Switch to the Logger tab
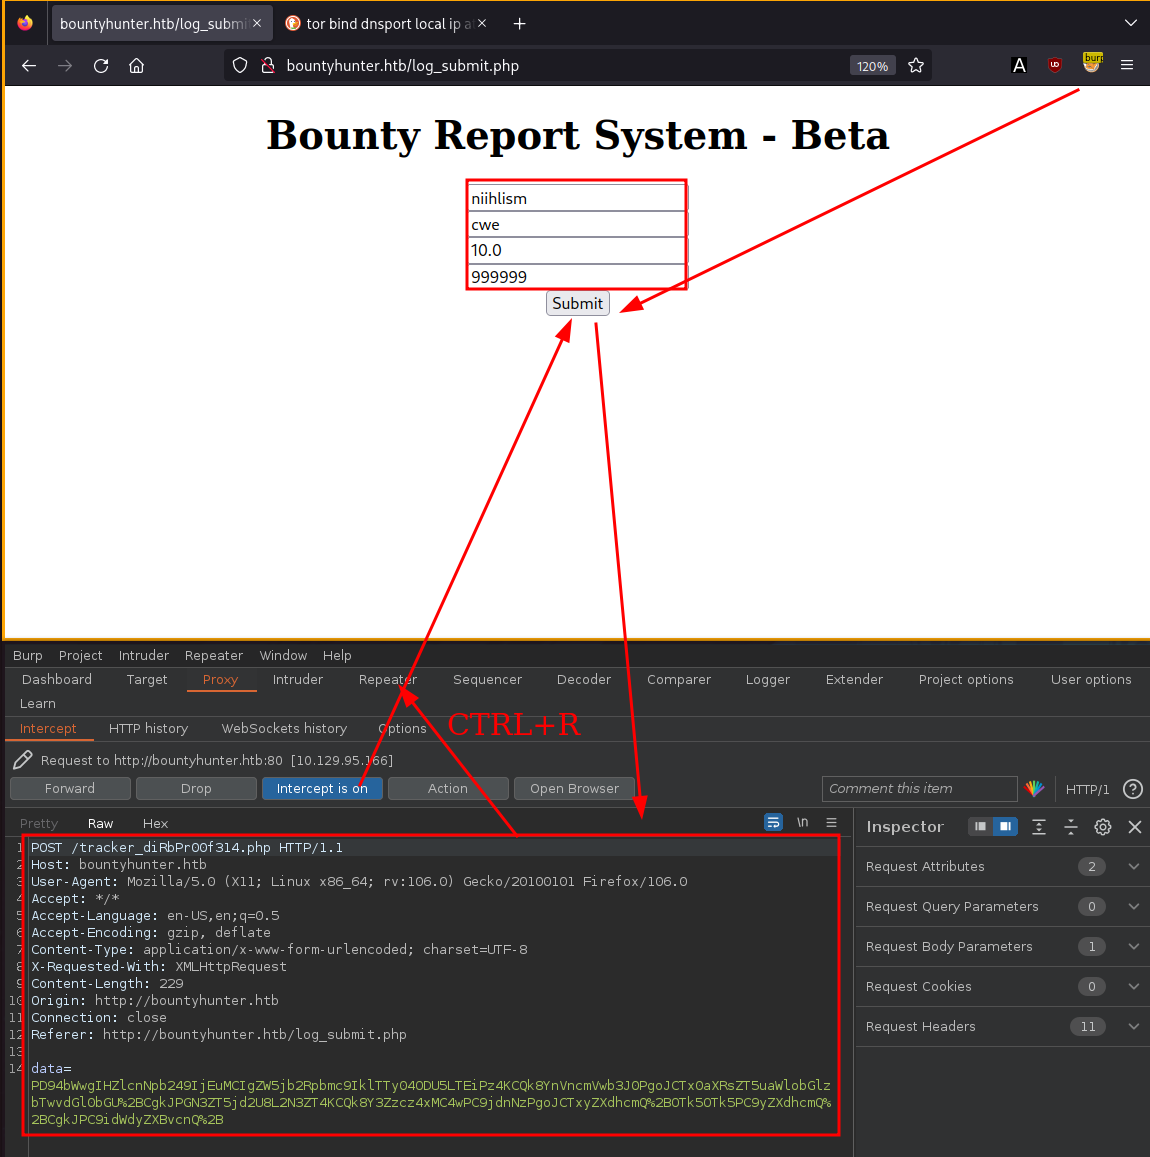This screenshot has height=1157, width=1150. point(768,680)
